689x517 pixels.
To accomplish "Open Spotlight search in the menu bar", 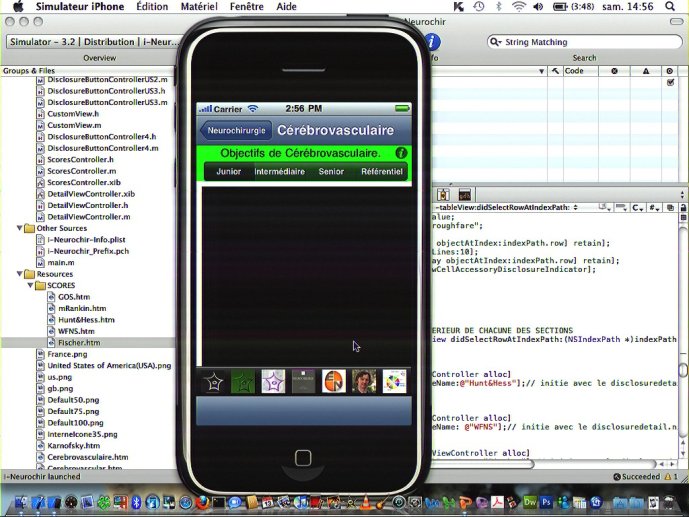I will [670, 7].
